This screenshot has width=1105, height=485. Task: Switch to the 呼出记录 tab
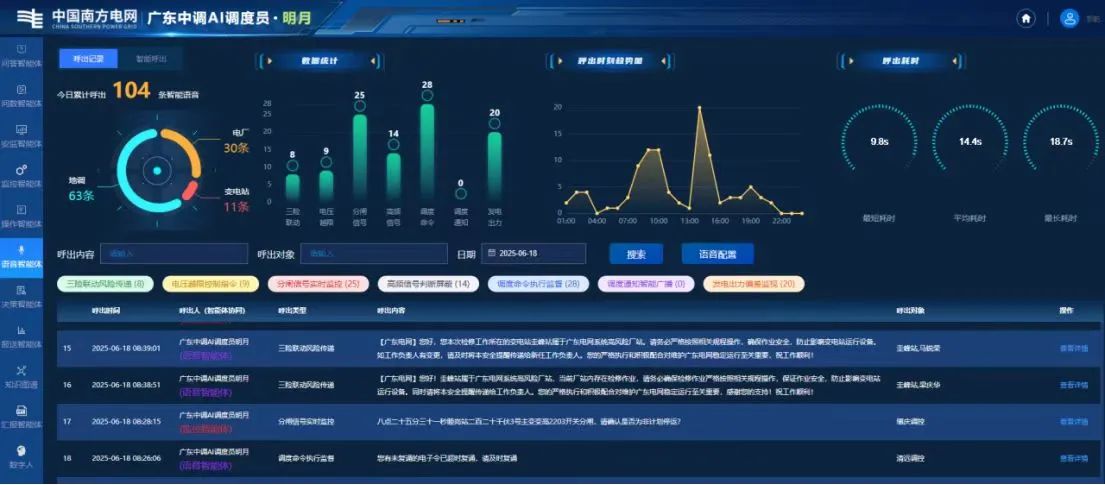(88, 58)
